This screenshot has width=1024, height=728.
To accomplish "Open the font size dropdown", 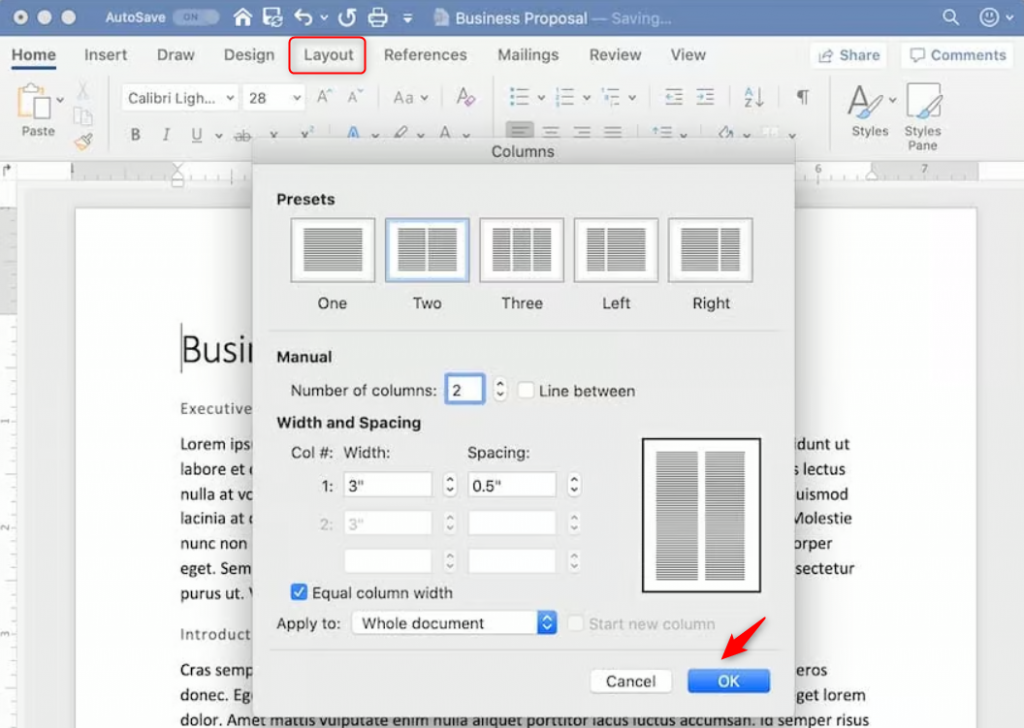I will [x=297, y=98].
